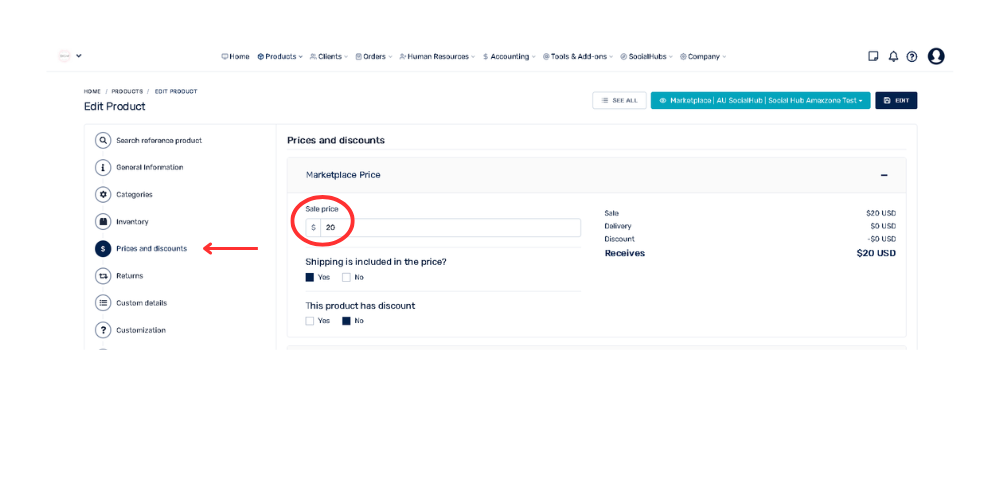This screenshot has width=1000, height=500.
Task: Check No for shipping included in price
Action: pyautogui.click(x=346, y=277)
